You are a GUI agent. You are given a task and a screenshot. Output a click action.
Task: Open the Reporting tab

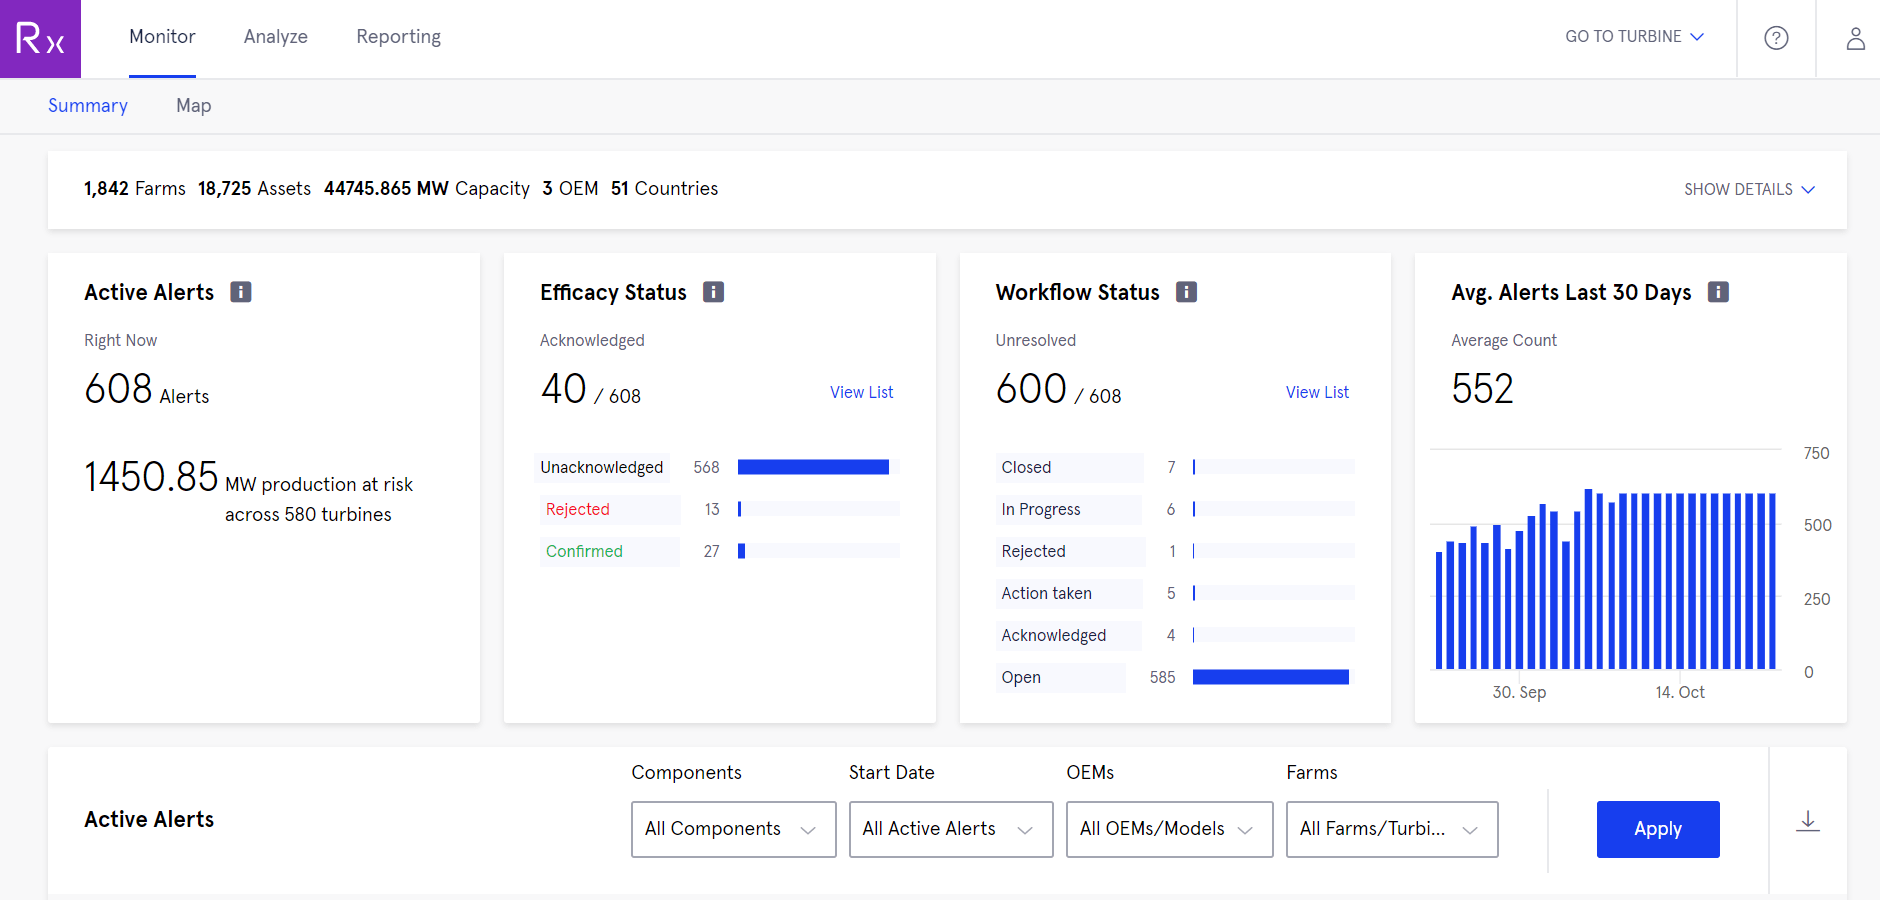pyautogui.click(x=398, y=36)
